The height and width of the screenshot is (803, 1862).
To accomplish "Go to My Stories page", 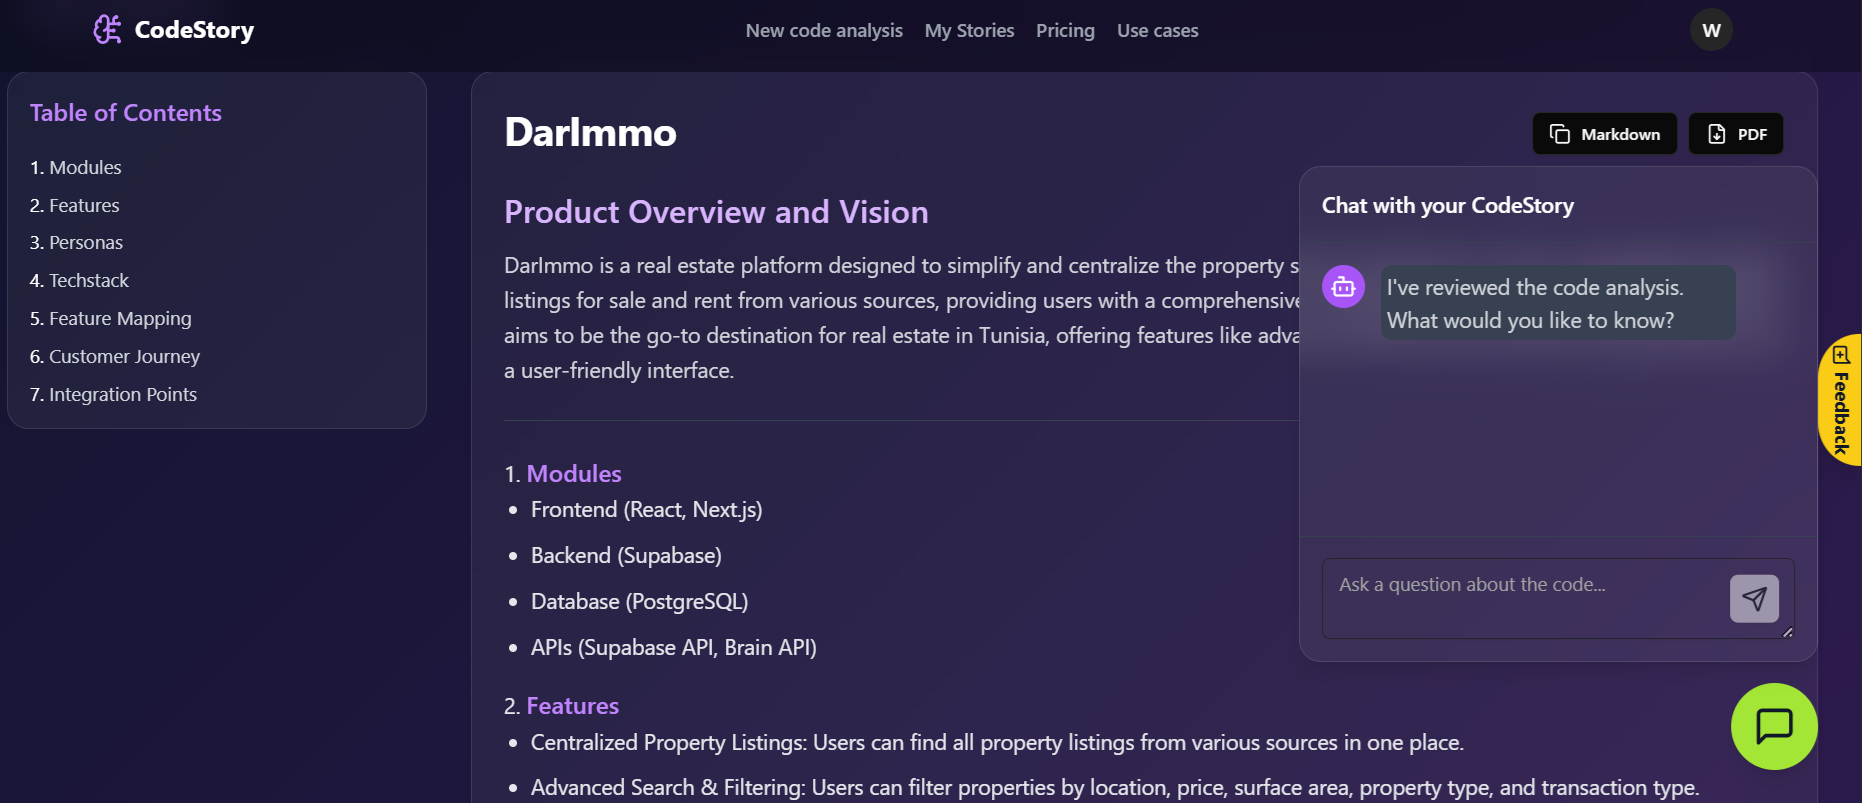I will pyautogui.click(x=969, y=31).
